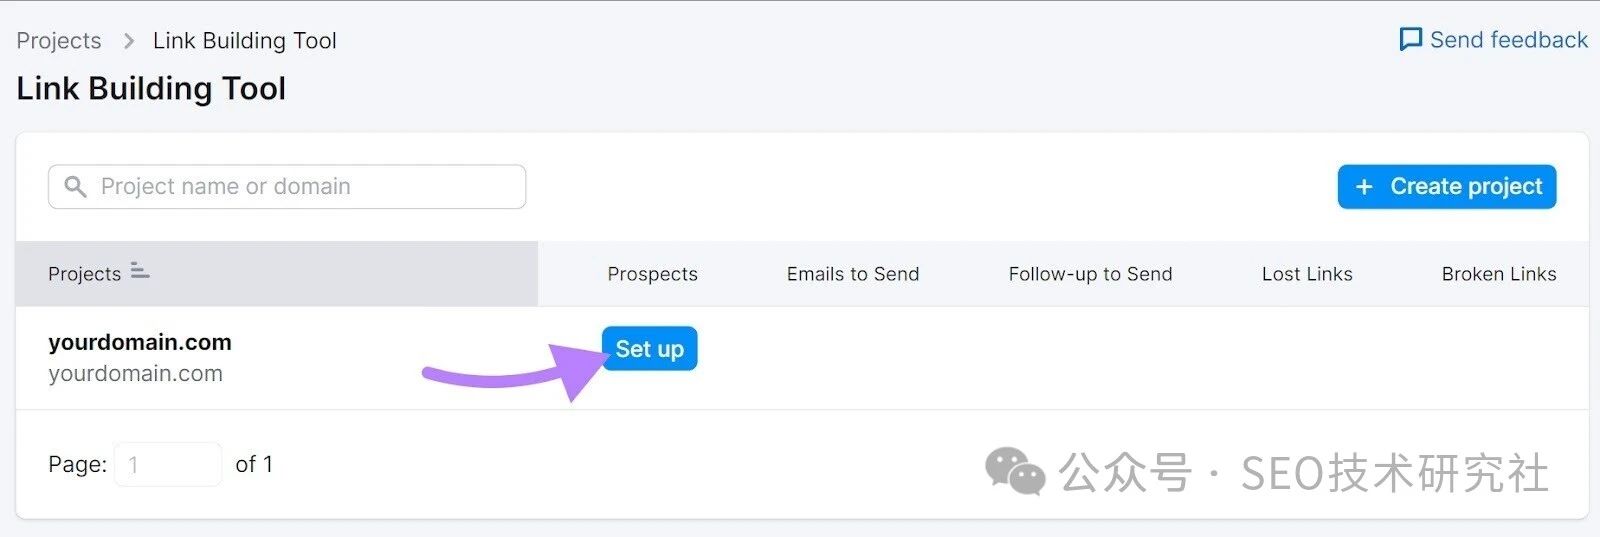Open the Send feedback link

coord(1493,40)
